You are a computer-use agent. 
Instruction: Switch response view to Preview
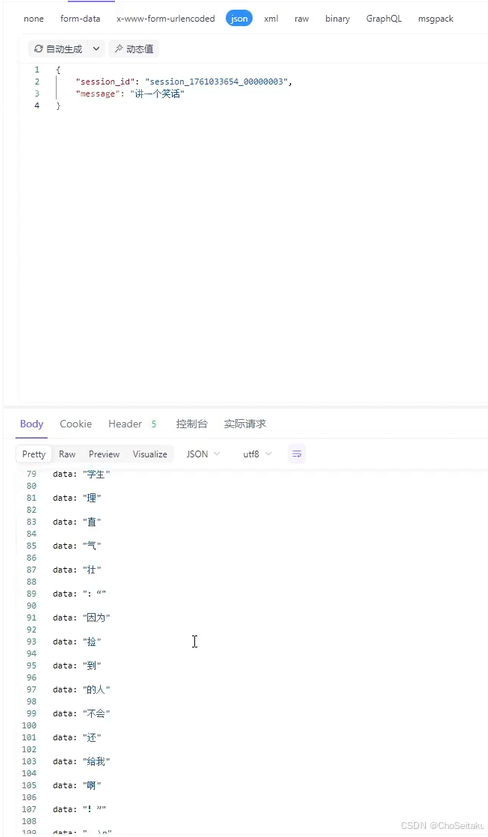tap(104, 454)
